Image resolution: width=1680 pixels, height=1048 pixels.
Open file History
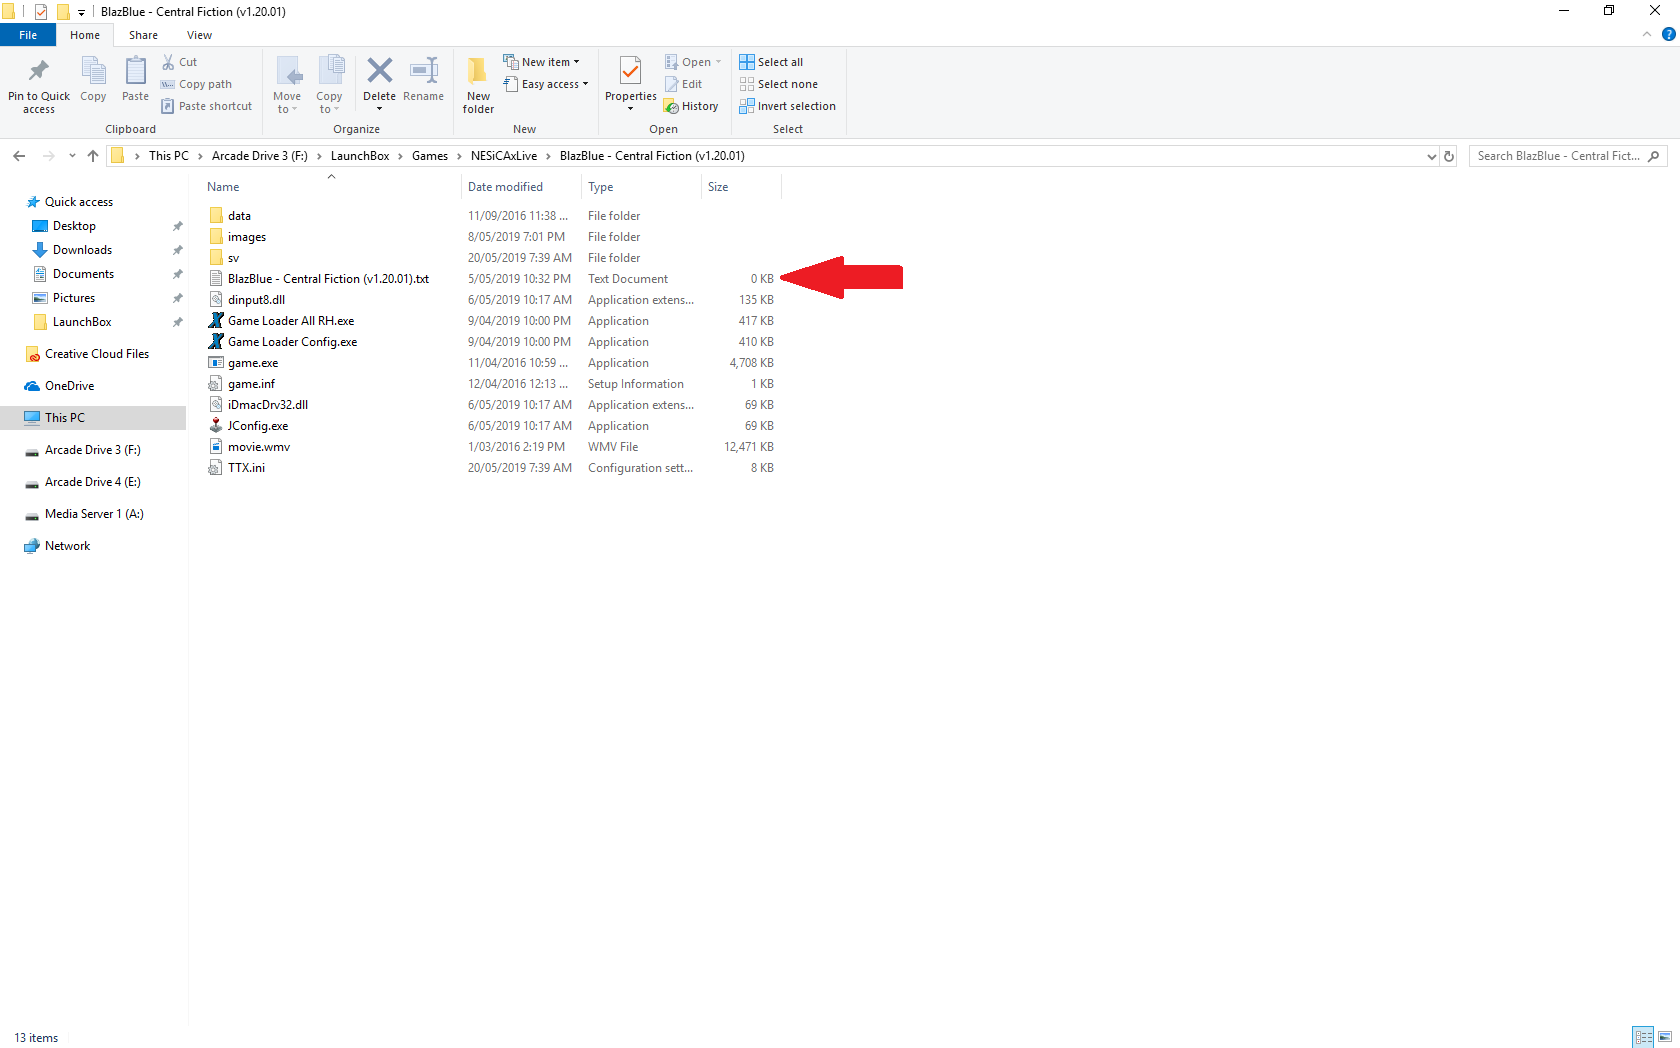pos(691,106)
